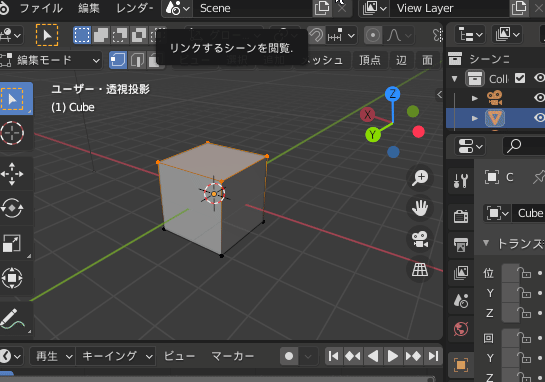The width and height of the screenshot is (545, 382).
Task: Open the Output properties tab
Action: [461, 245]
